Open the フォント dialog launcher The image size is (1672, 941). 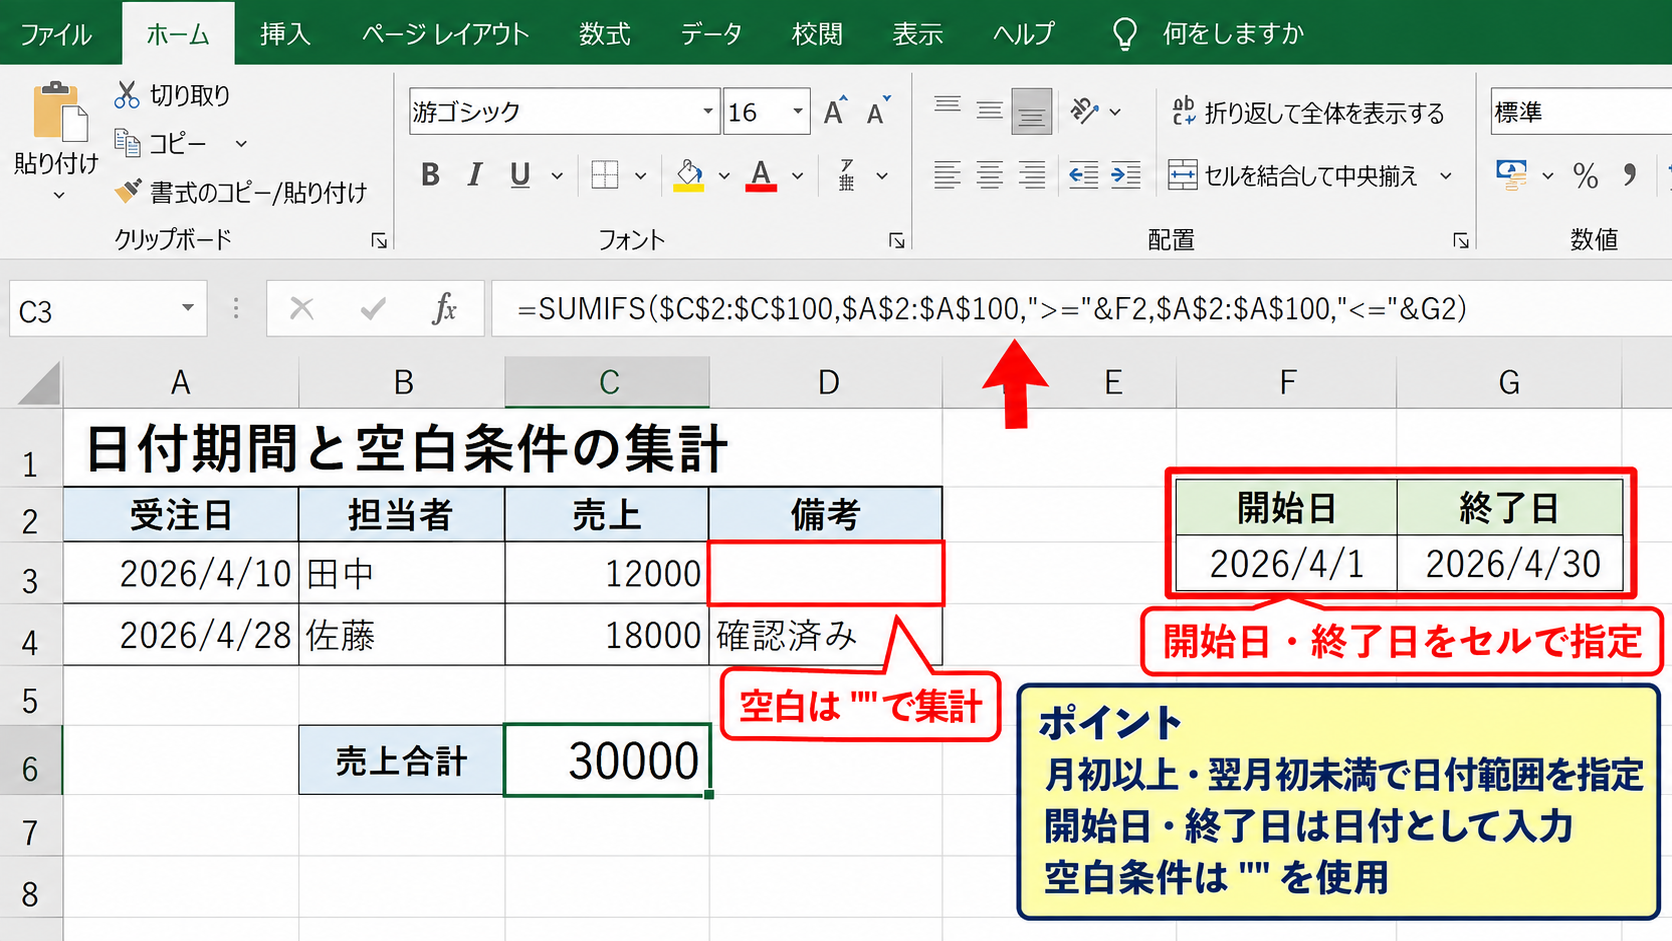[x=897, y=240]
